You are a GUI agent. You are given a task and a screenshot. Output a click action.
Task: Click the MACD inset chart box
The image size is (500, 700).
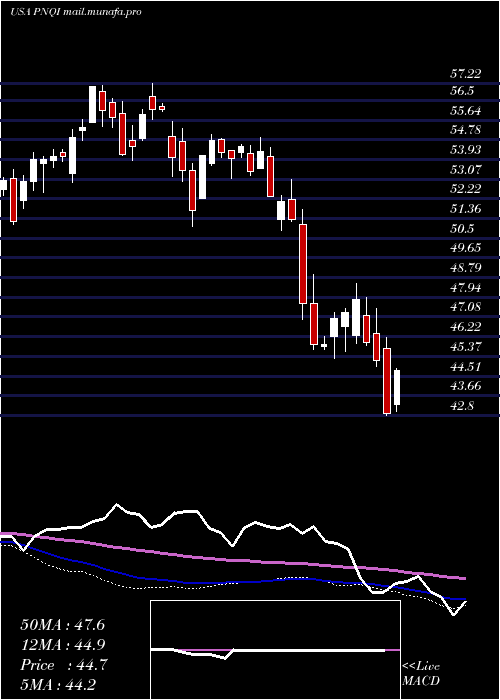[x=275, y=650]
